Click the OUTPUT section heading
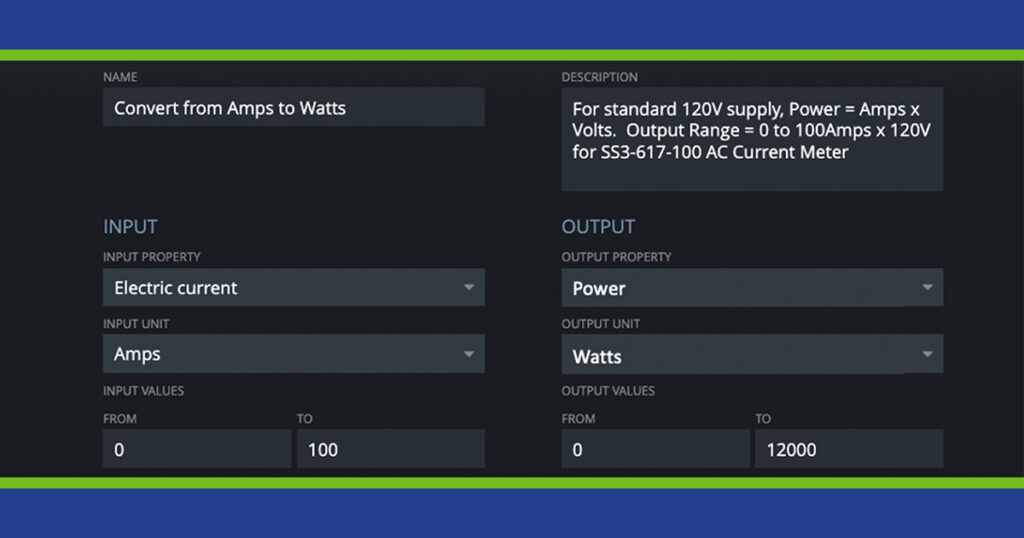 (x=598, y=227)
